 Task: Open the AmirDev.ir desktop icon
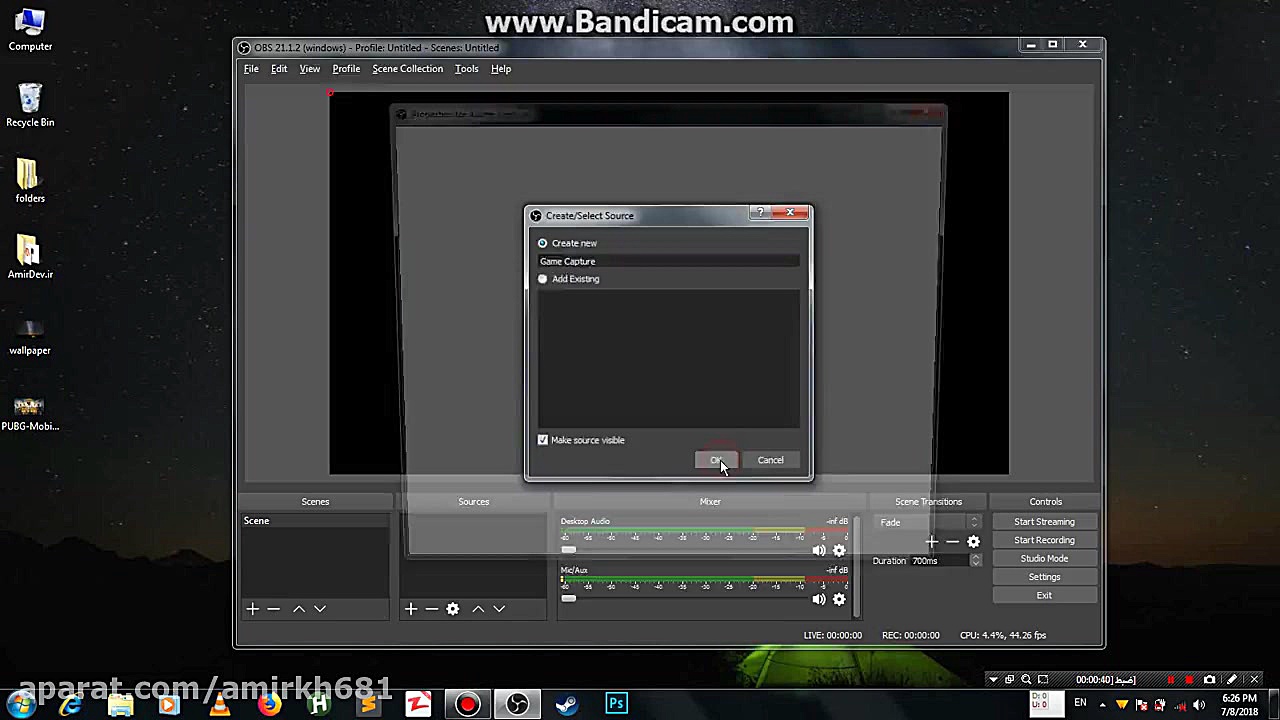click(30, 257)
